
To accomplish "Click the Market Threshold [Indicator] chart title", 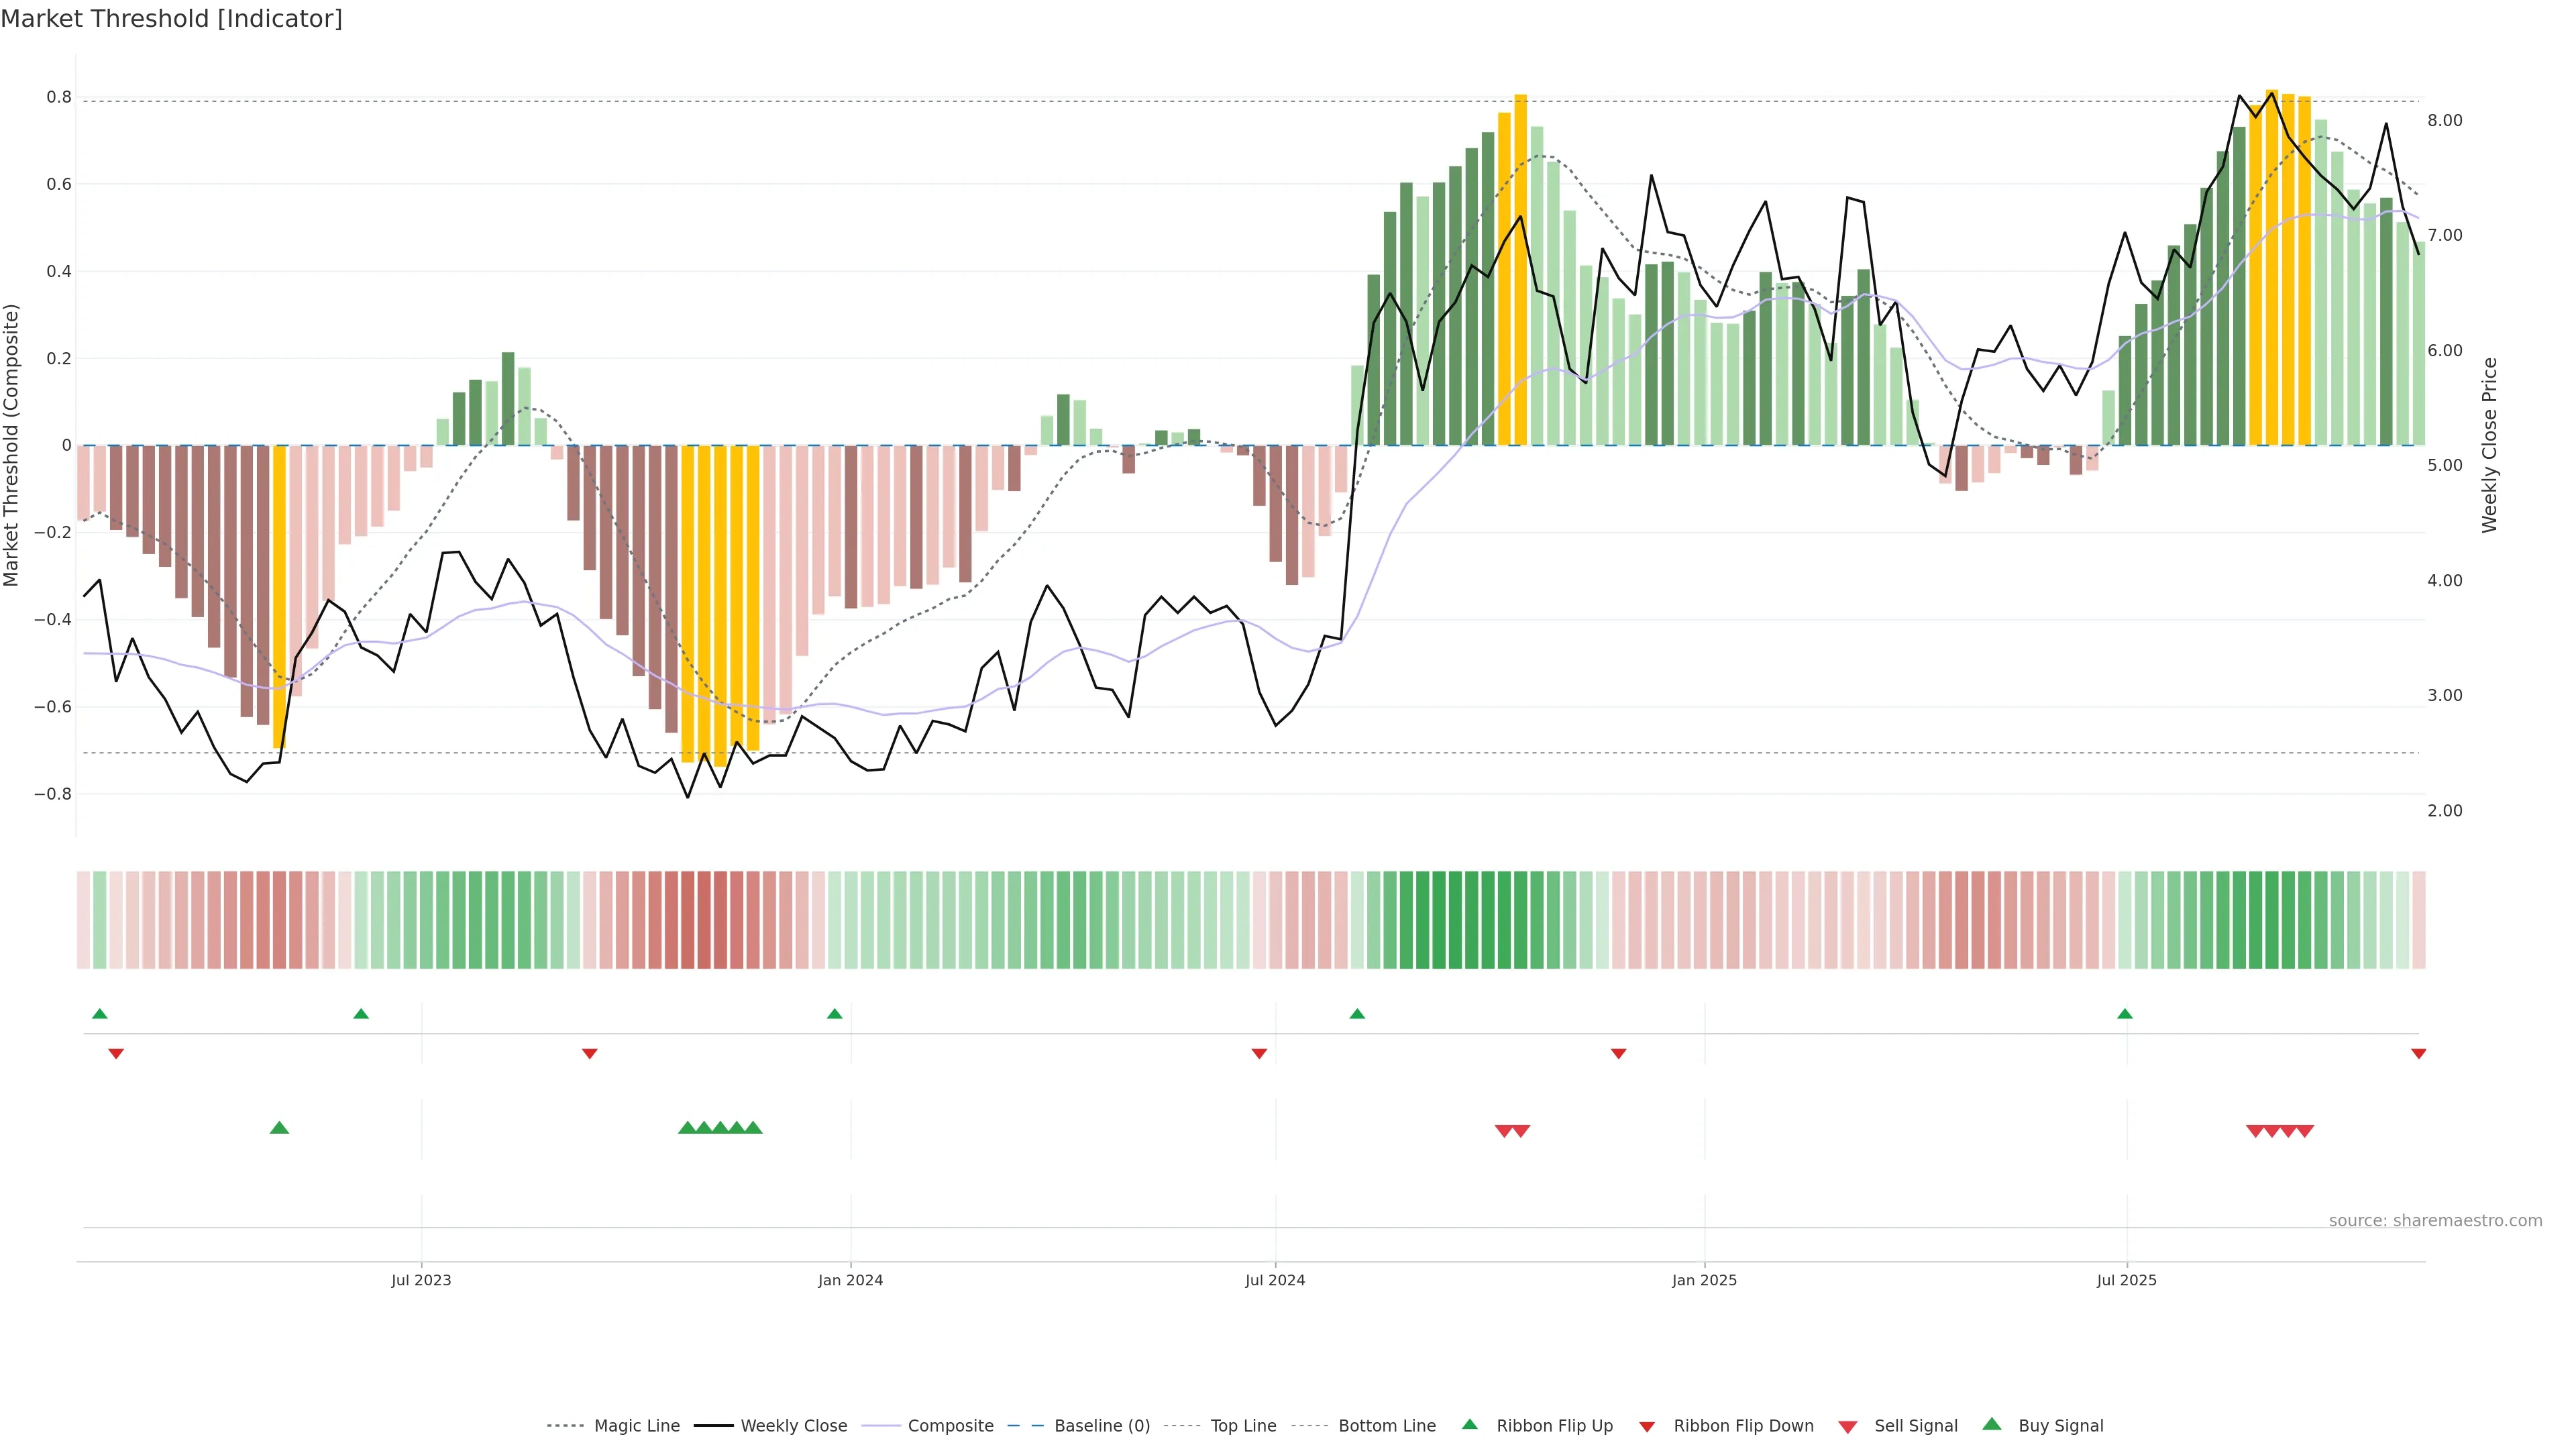I will (x=171, y=19).
